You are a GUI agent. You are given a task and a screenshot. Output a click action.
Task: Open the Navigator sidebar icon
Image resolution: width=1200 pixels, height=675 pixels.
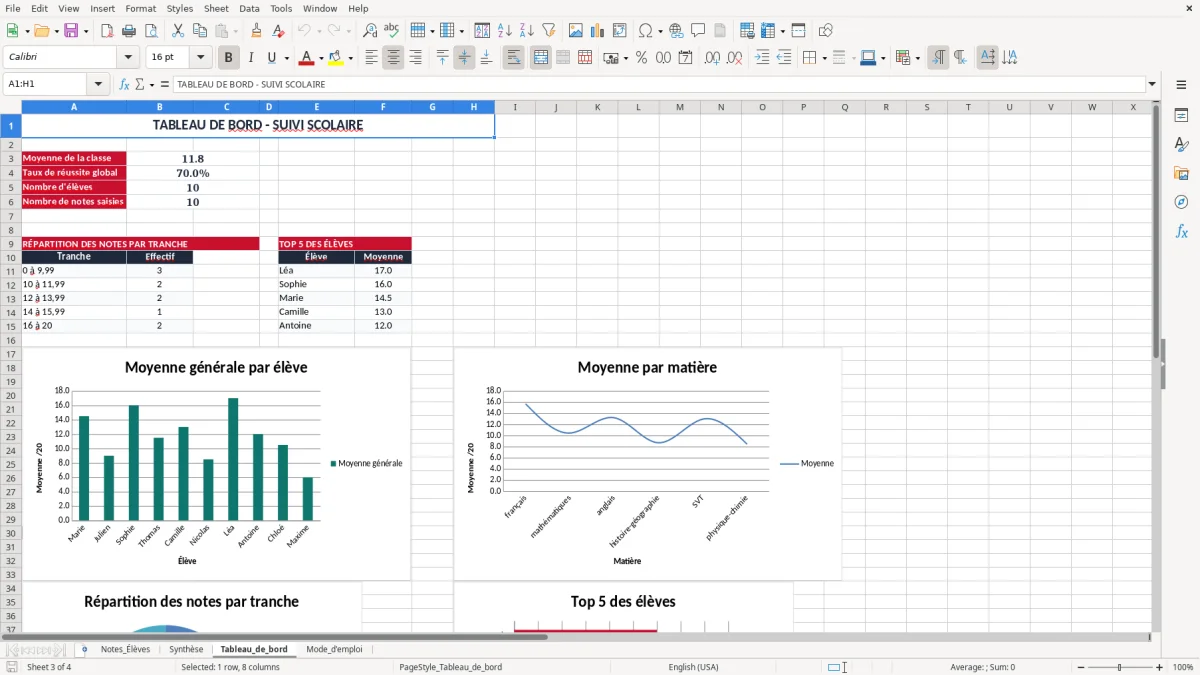tap(1181, 202)
